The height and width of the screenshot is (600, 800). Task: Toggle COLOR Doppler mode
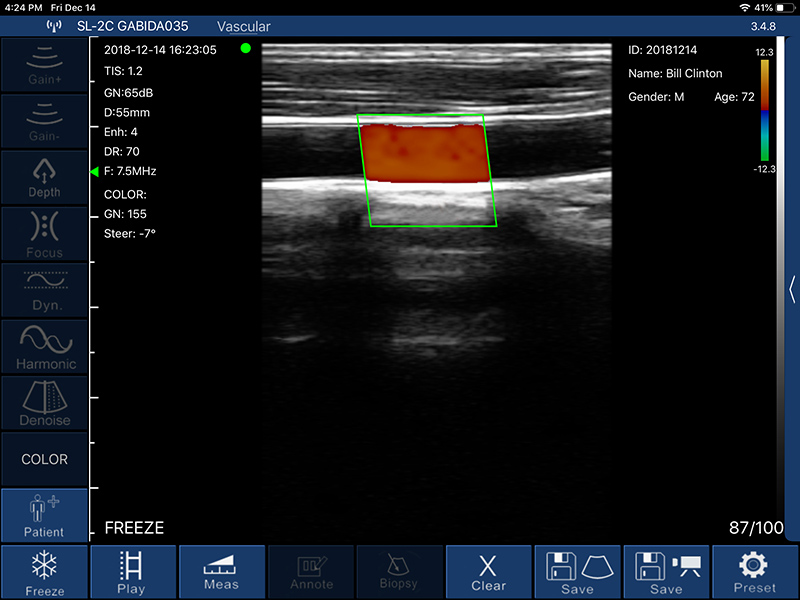coord(44,459)
